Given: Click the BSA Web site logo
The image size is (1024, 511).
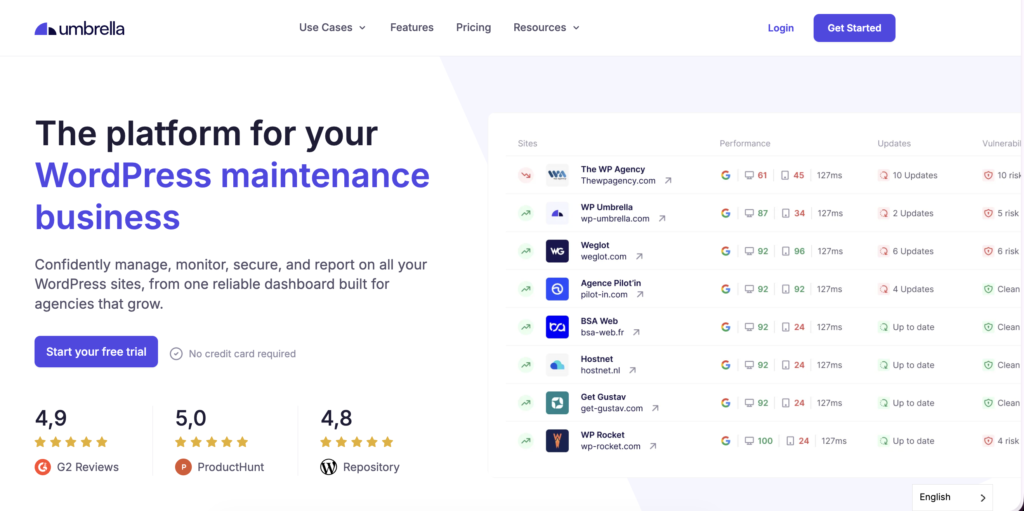Looking at the screenshot, I should coord(557,327).
